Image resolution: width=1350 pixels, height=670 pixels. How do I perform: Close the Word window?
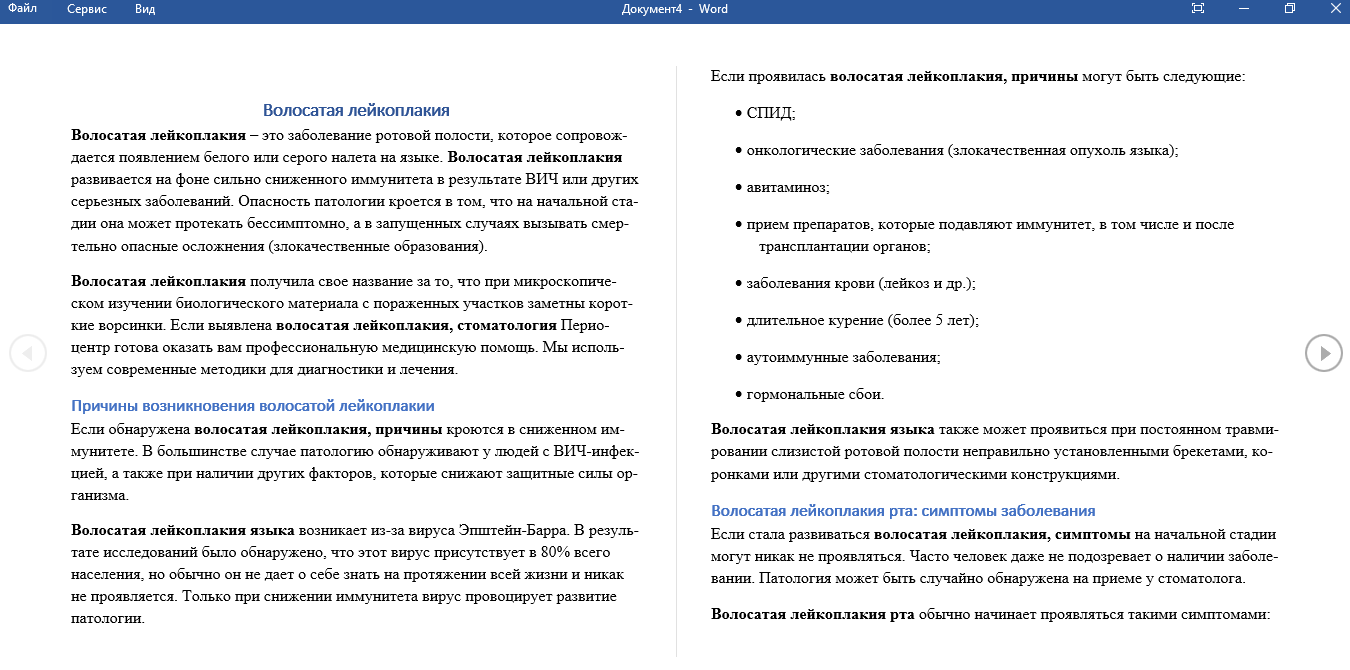tap(1334, 9)
